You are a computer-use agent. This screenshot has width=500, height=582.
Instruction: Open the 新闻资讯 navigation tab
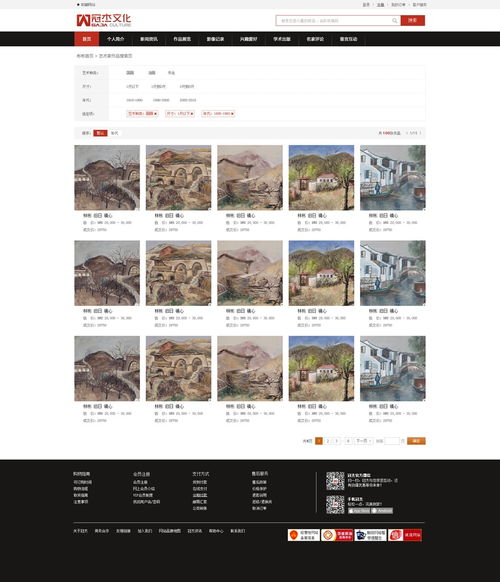click(149, 39)
